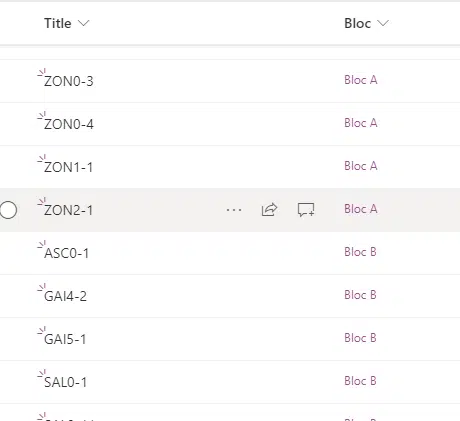The height and width of the screenshot is (421, 460).
Task: Click the Title column header
Action: point(58,23)
